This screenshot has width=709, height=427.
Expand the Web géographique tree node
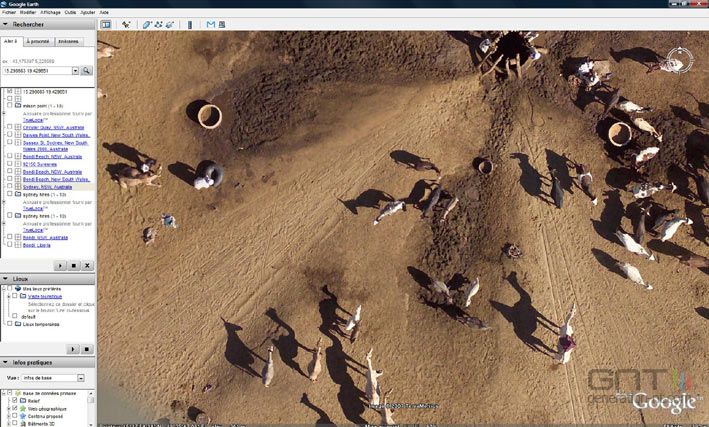tap(9, 408)
